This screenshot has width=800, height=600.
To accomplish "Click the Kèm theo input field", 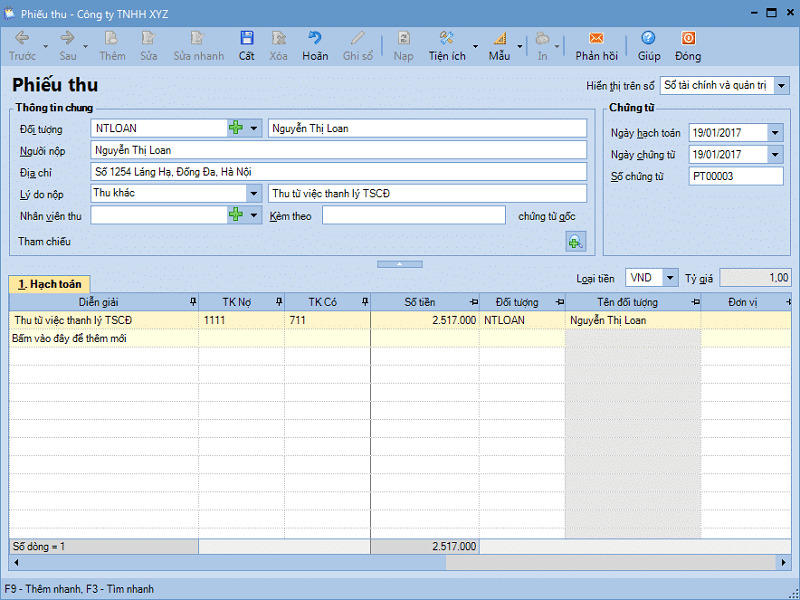I will [414, 215].
